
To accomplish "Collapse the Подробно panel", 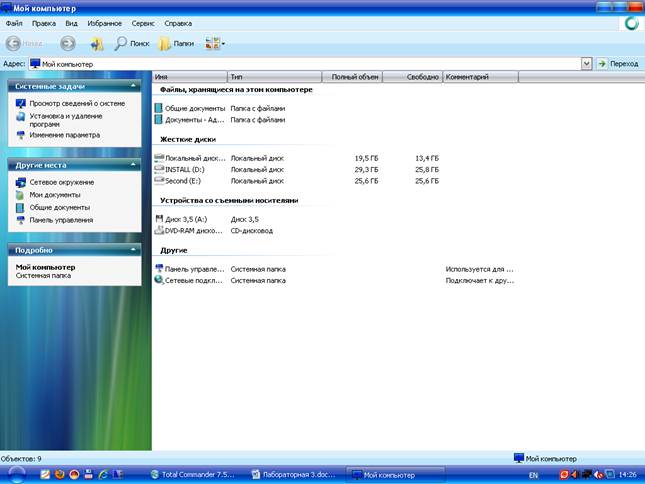I will (133, 250).
